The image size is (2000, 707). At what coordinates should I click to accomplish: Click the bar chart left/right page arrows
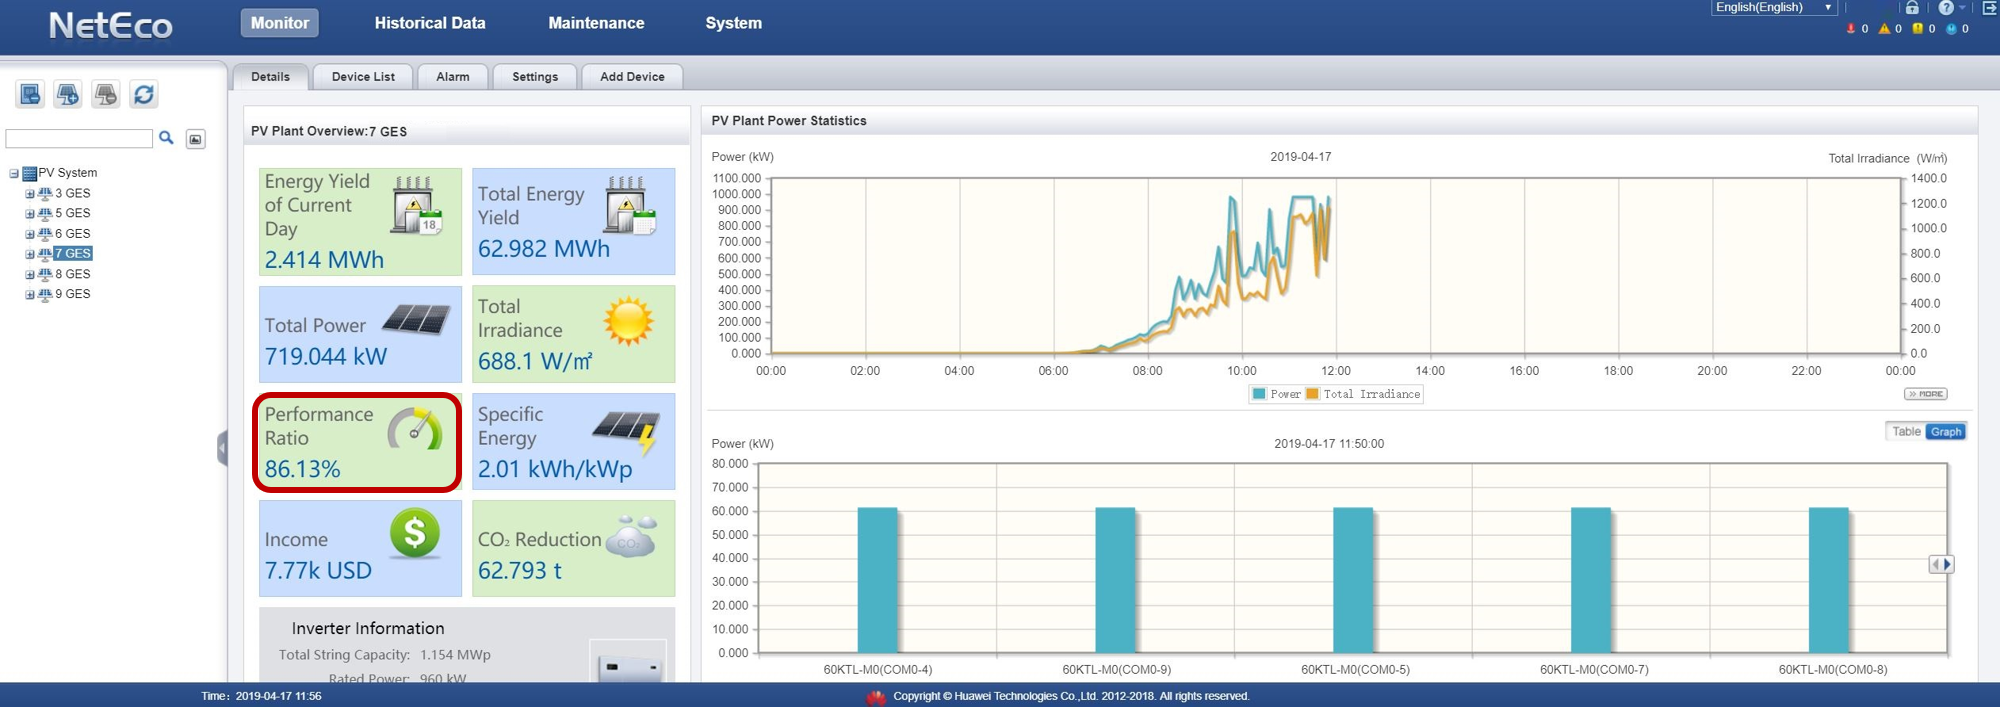(x=1941, y=565)
